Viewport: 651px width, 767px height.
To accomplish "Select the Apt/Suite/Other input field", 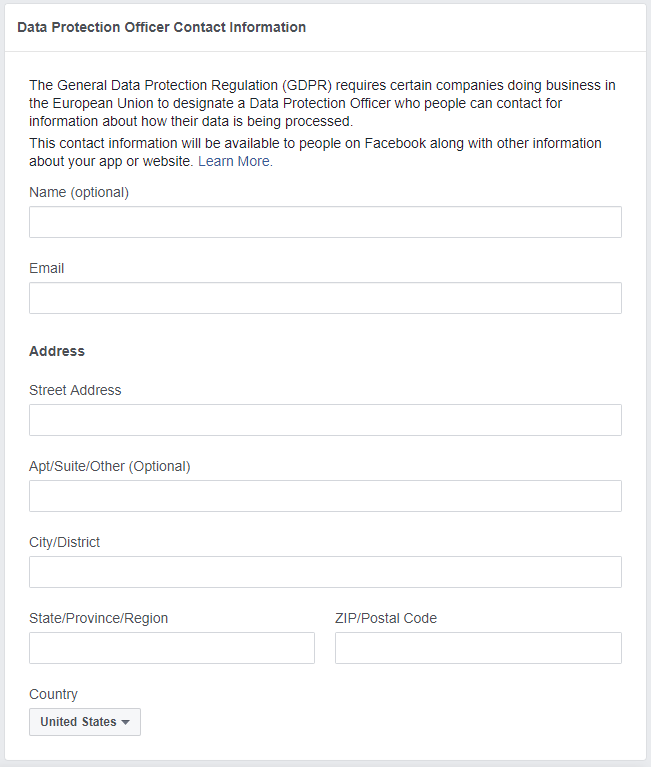I will 325,496.
